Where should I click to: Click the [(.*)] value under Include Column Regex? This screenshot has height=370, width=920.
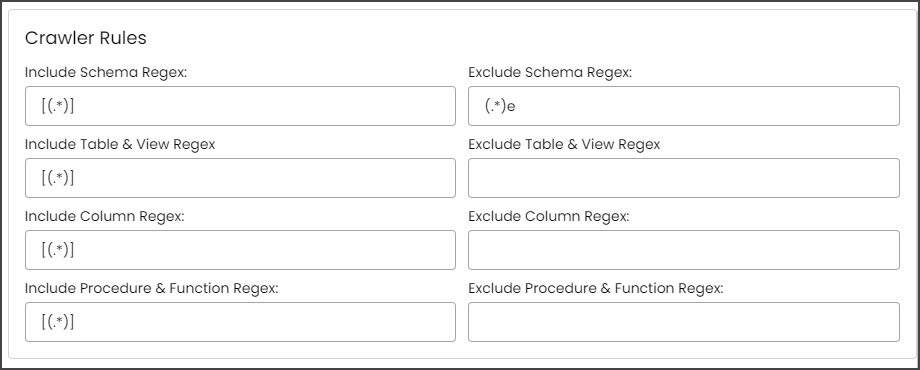(x=58, y=250)
